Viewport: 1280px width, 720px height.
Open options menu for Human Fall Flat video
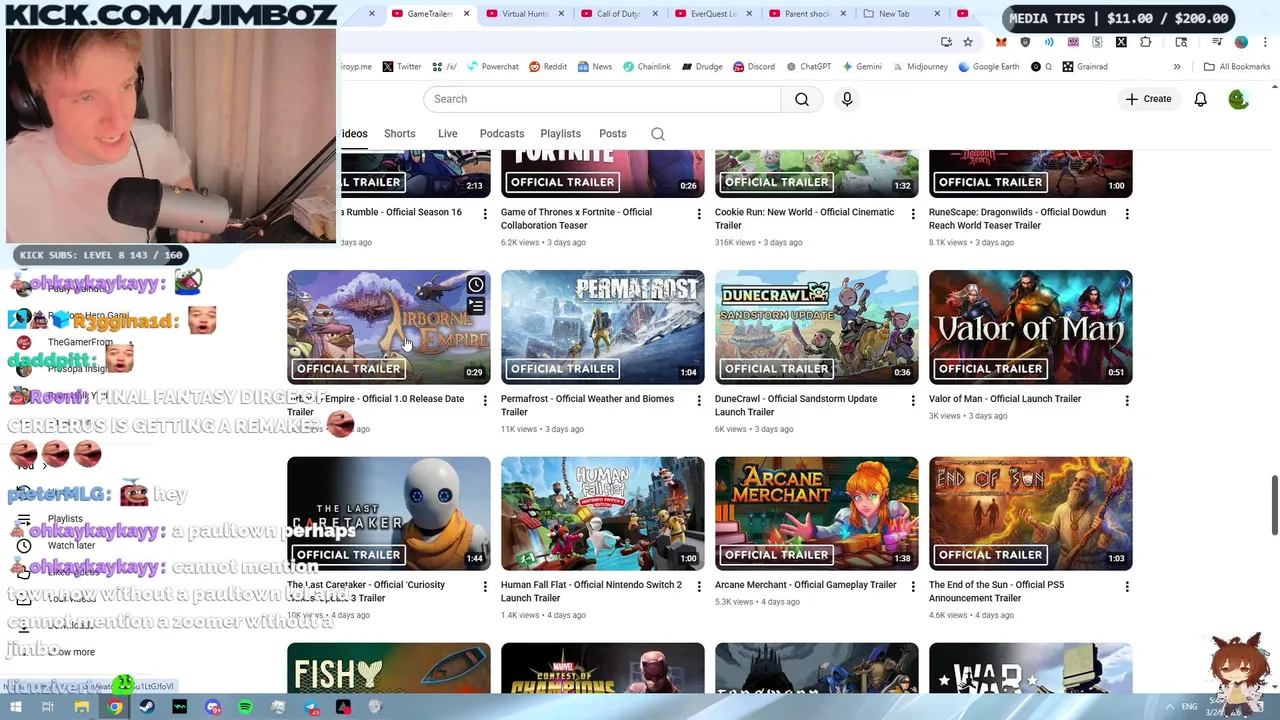click(x=699, y=587)
